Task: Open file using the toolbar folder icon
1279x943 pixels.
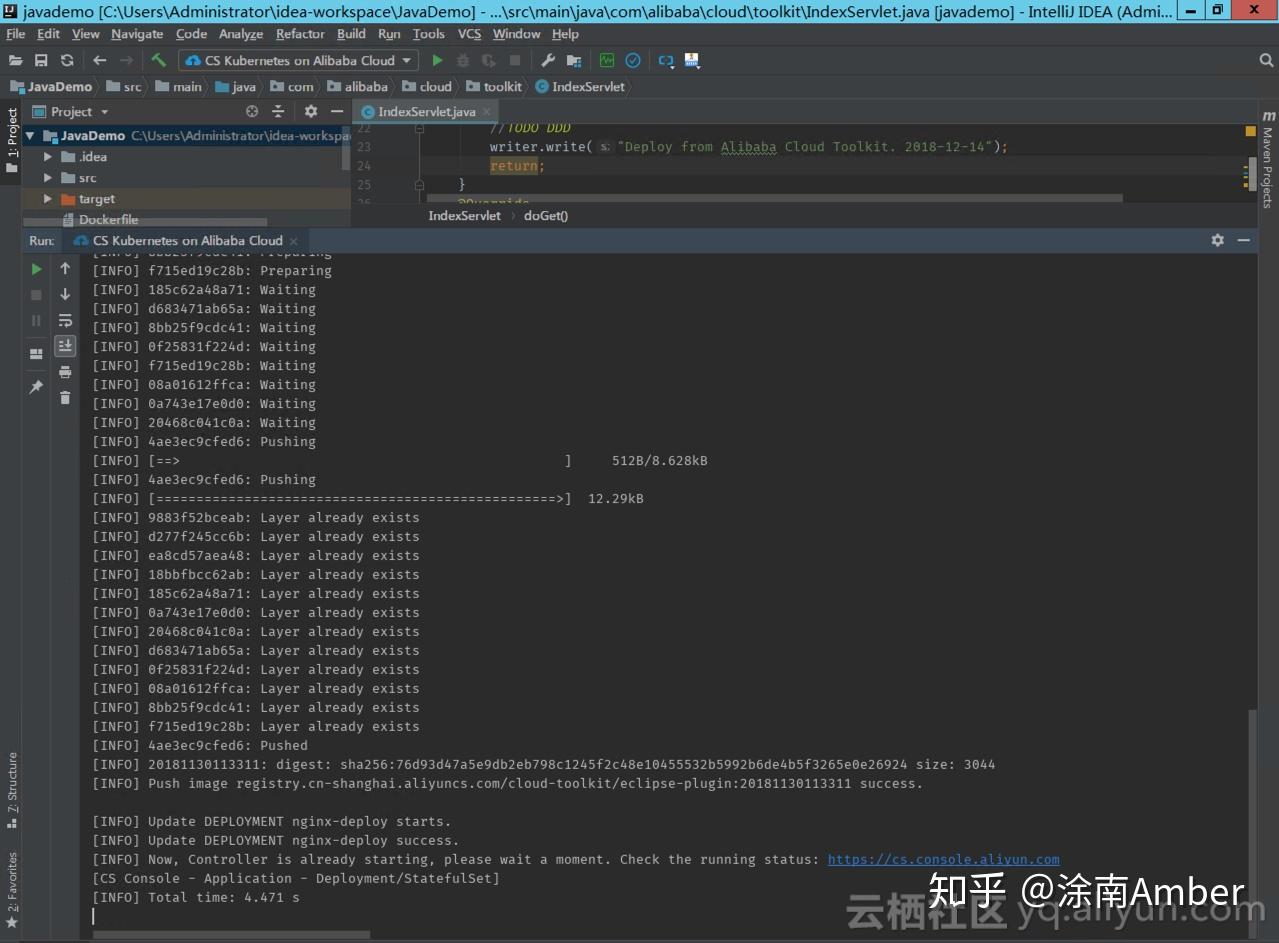Action: coord(15,60)
